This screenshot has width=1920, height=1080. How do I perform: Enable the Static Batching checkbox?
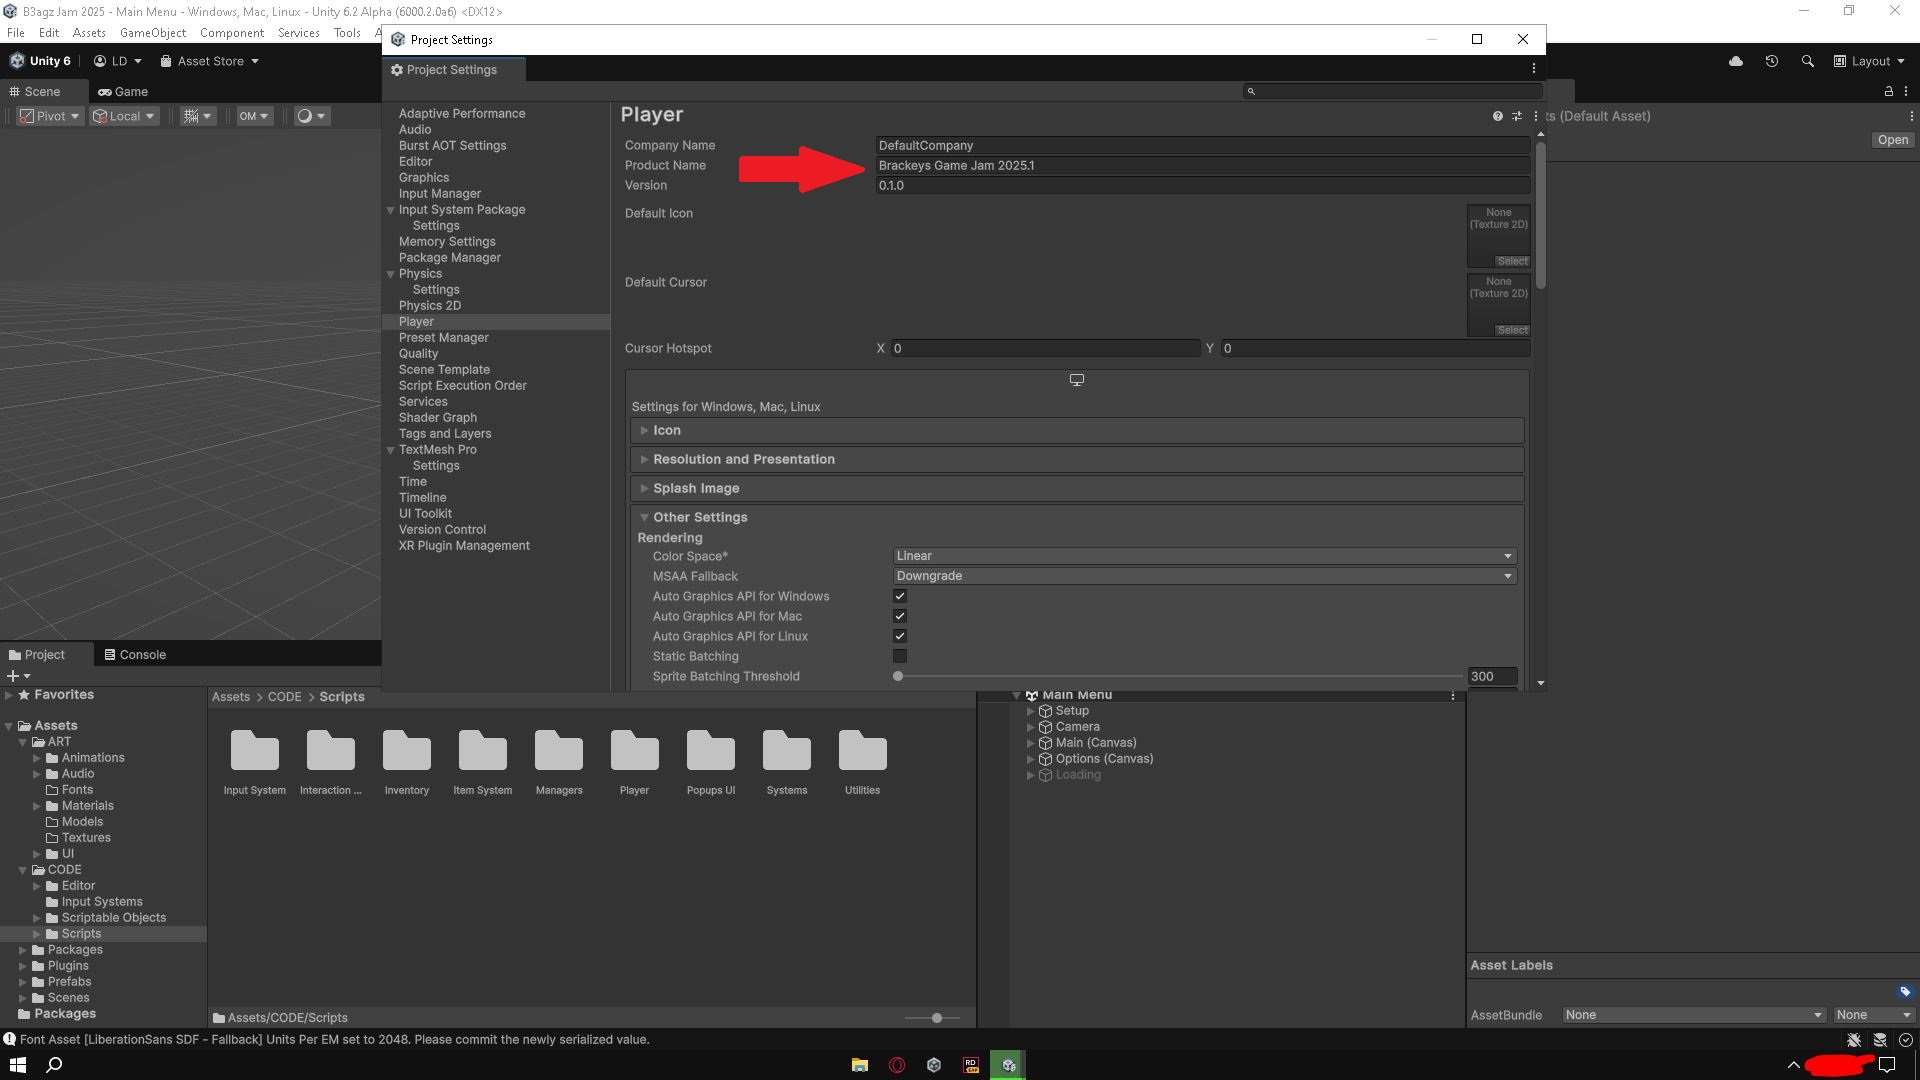click(900, 656)
